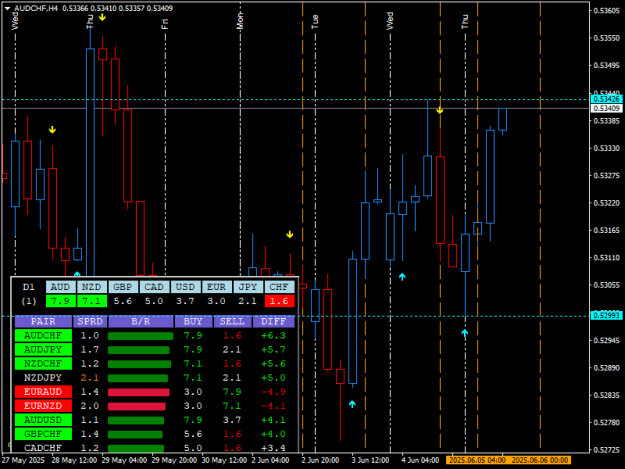Select the cyan 0.52993 price level label
The height and width of the screenshot is (469, 625).
click(x=606, y=316)
